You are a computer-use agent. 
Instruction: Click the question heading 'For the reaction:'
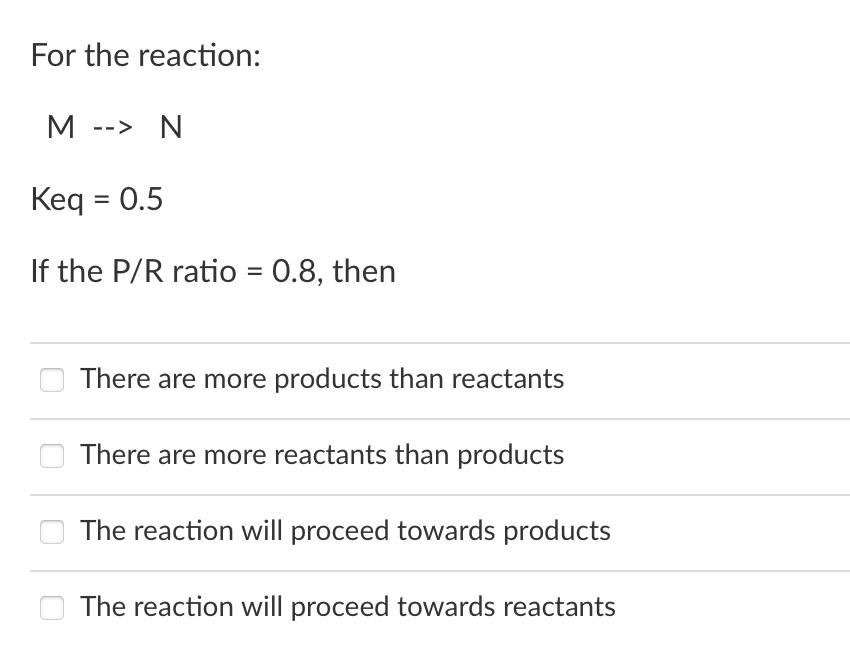144,55
